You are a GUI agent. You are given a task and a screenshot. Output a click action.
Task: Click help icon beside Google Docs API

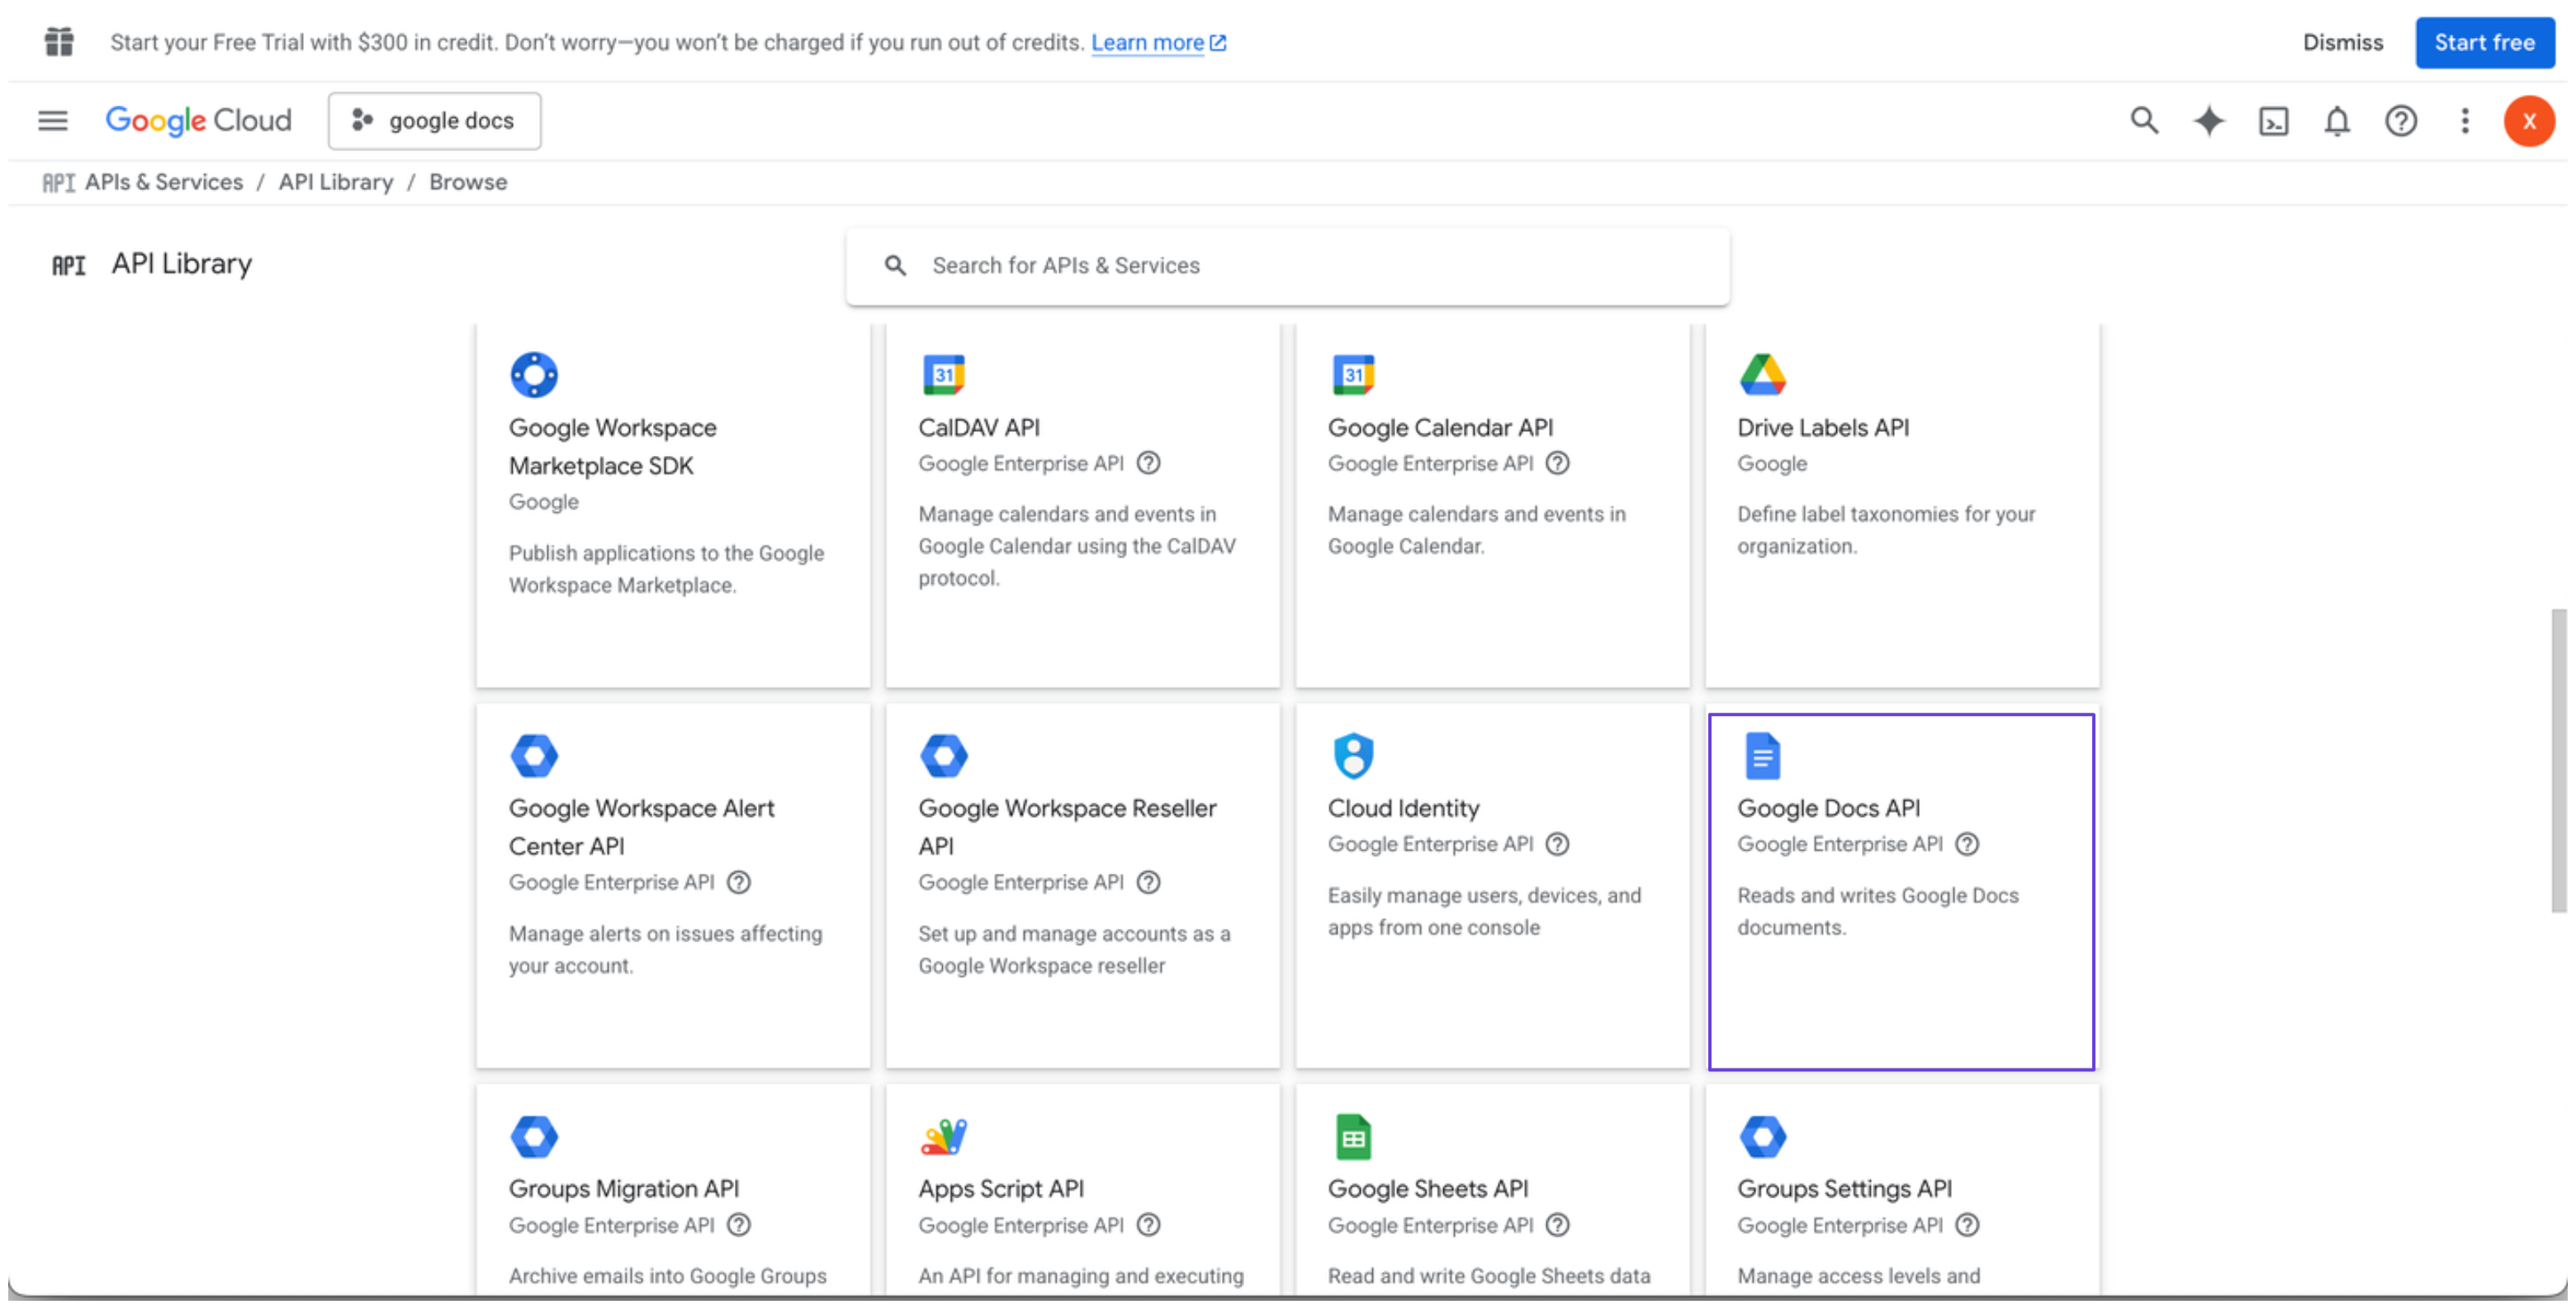pyautogui.click(x=1966, y=844)
